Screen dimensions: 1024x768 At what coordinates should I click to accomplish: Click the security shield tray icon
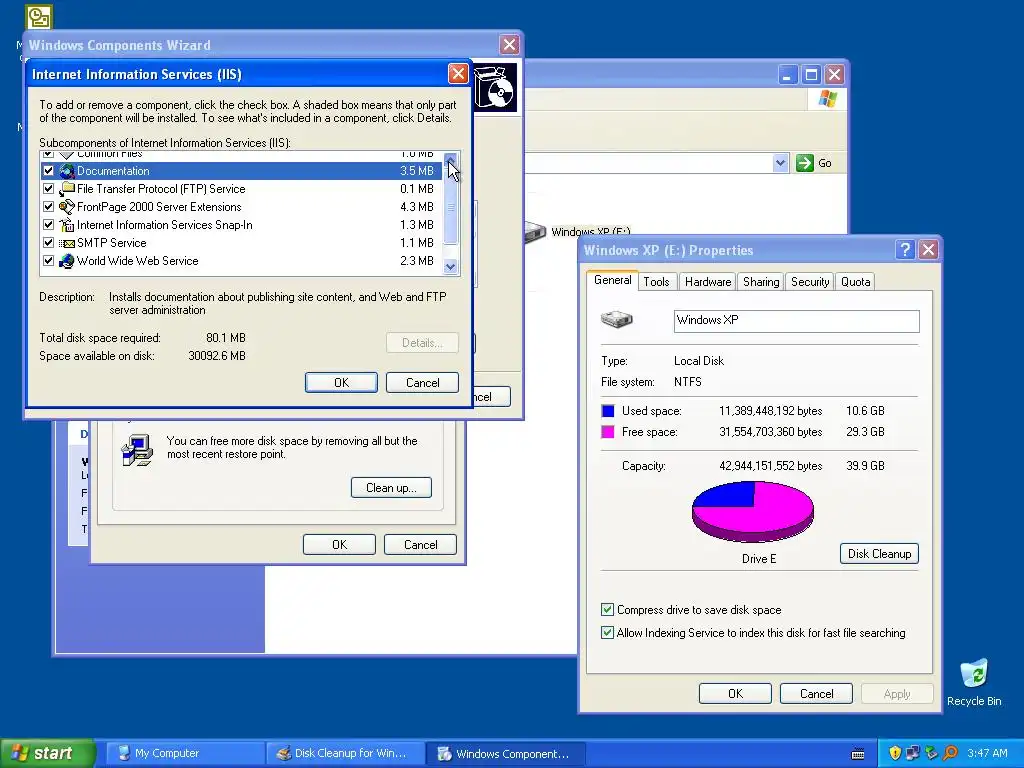pyautogui.click(x=895, y=753)
